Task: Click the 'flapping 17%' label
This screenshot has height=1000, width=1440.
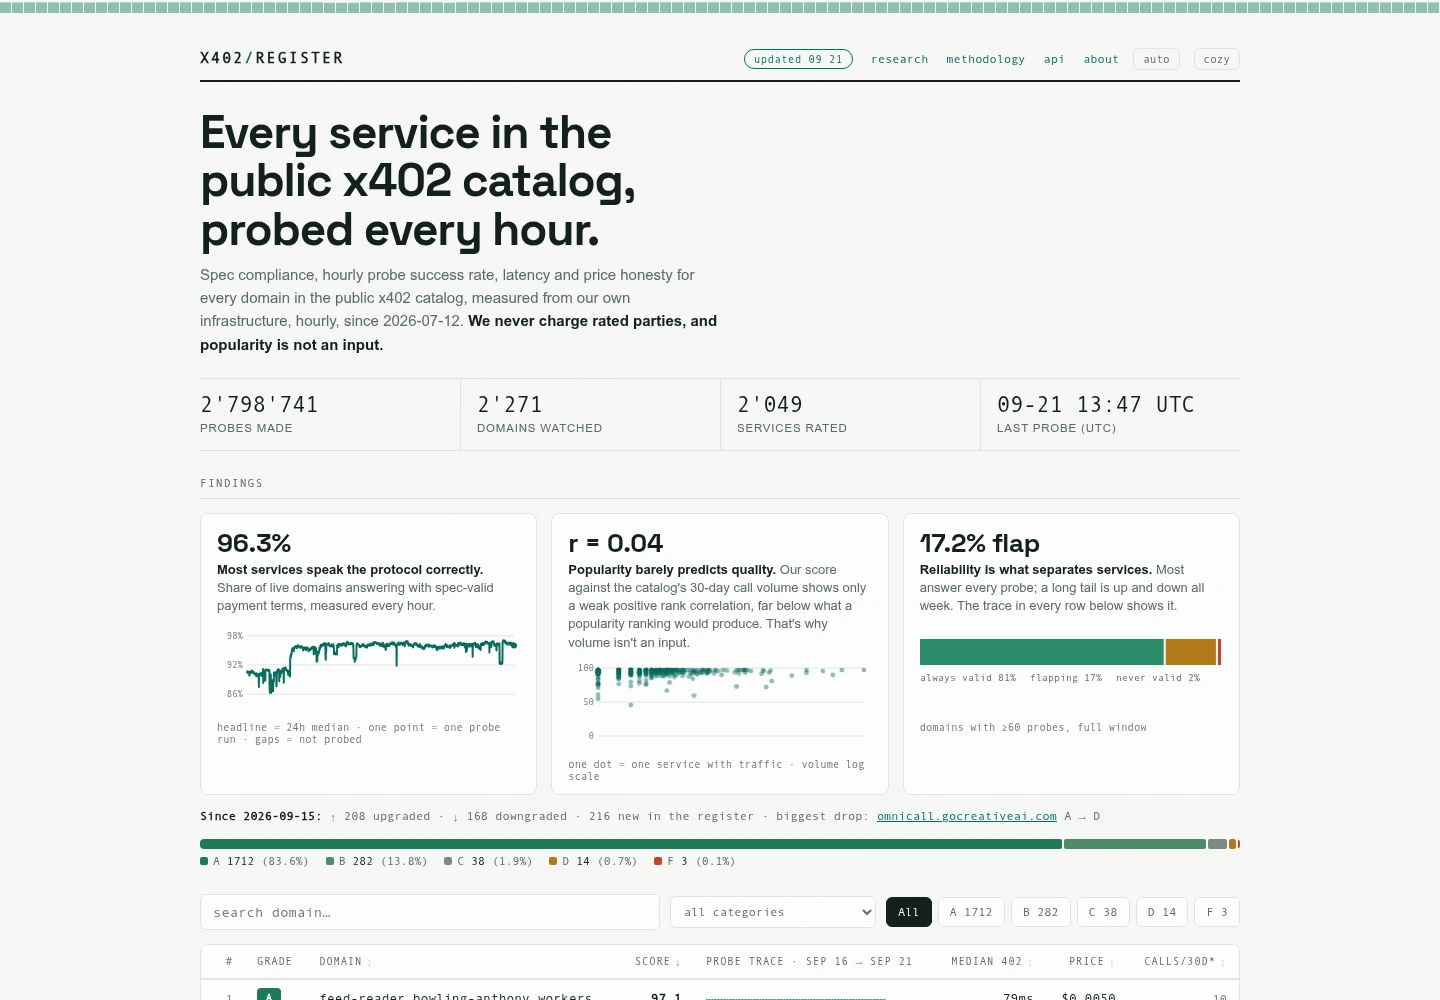Action: pyautogui.click(x=1066, y=678)
